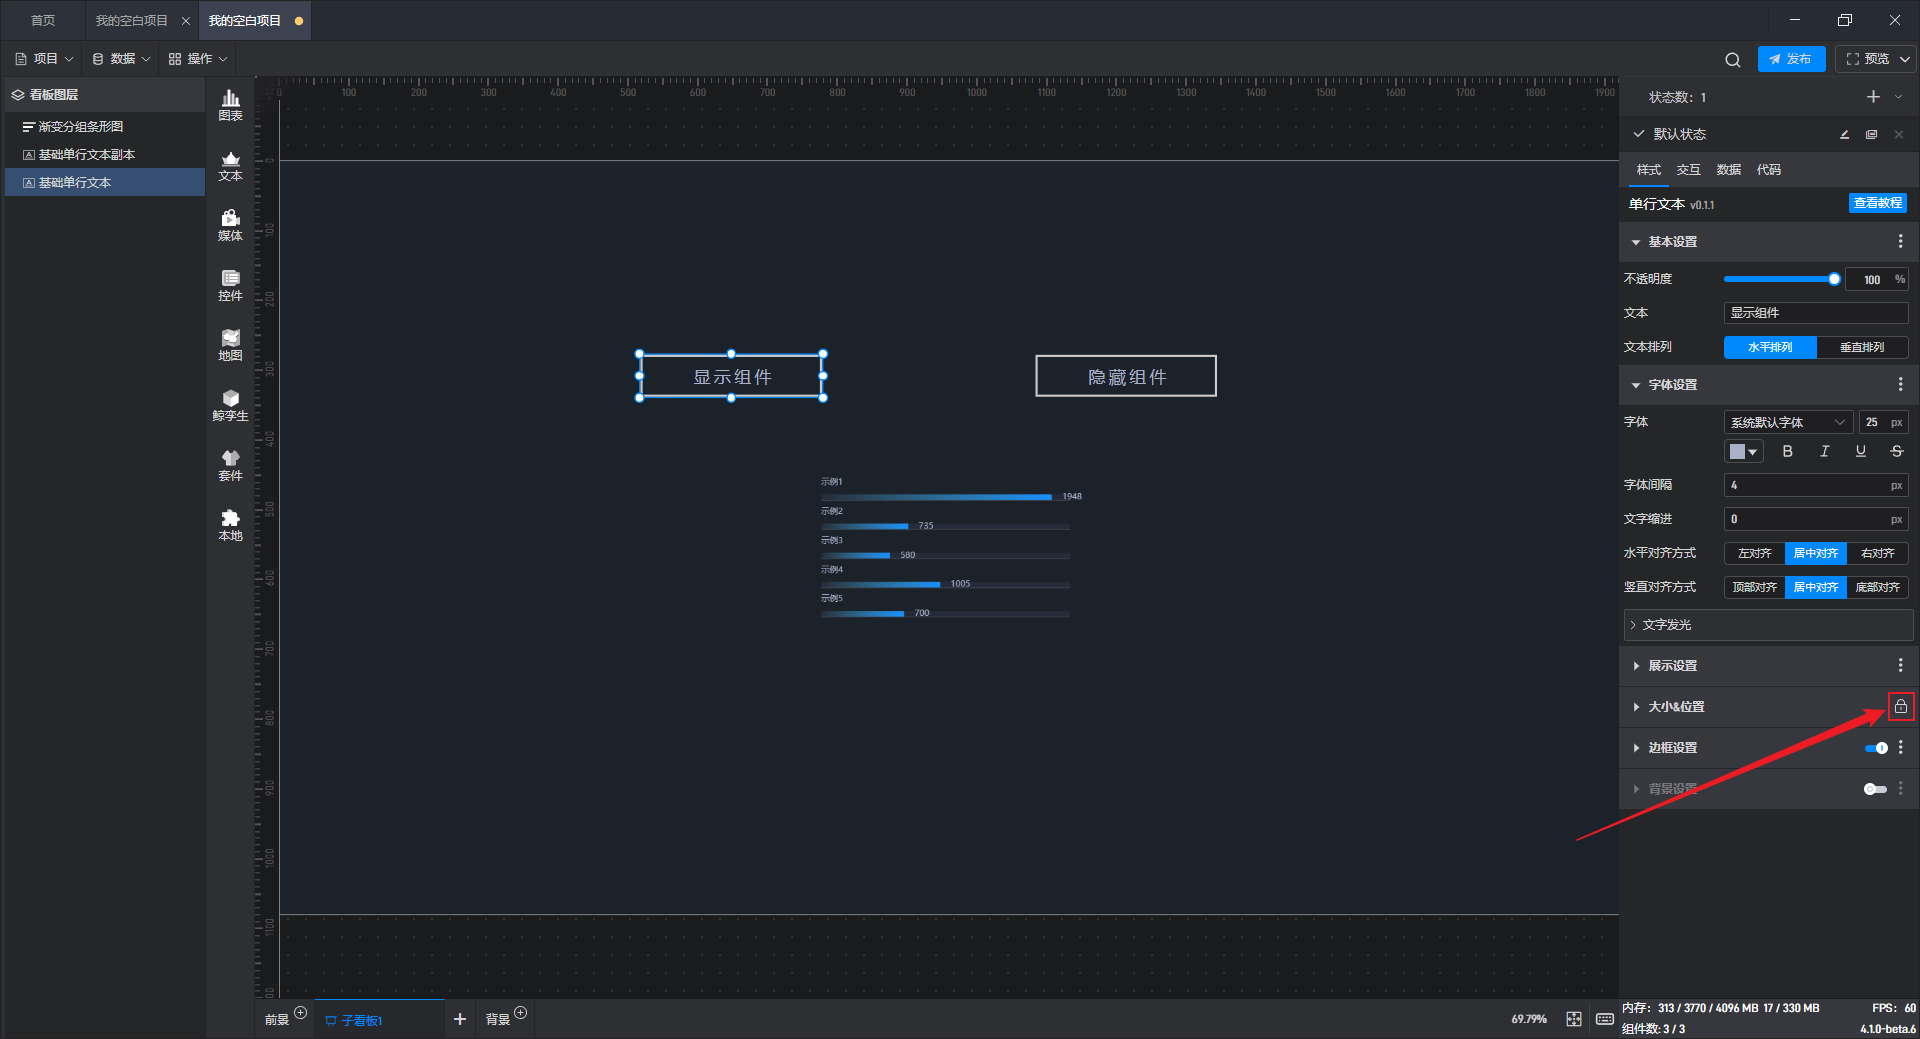Click the 预览 preview button
1920x1039 pixels.
pyautogui.click(x=1867, y=59)
